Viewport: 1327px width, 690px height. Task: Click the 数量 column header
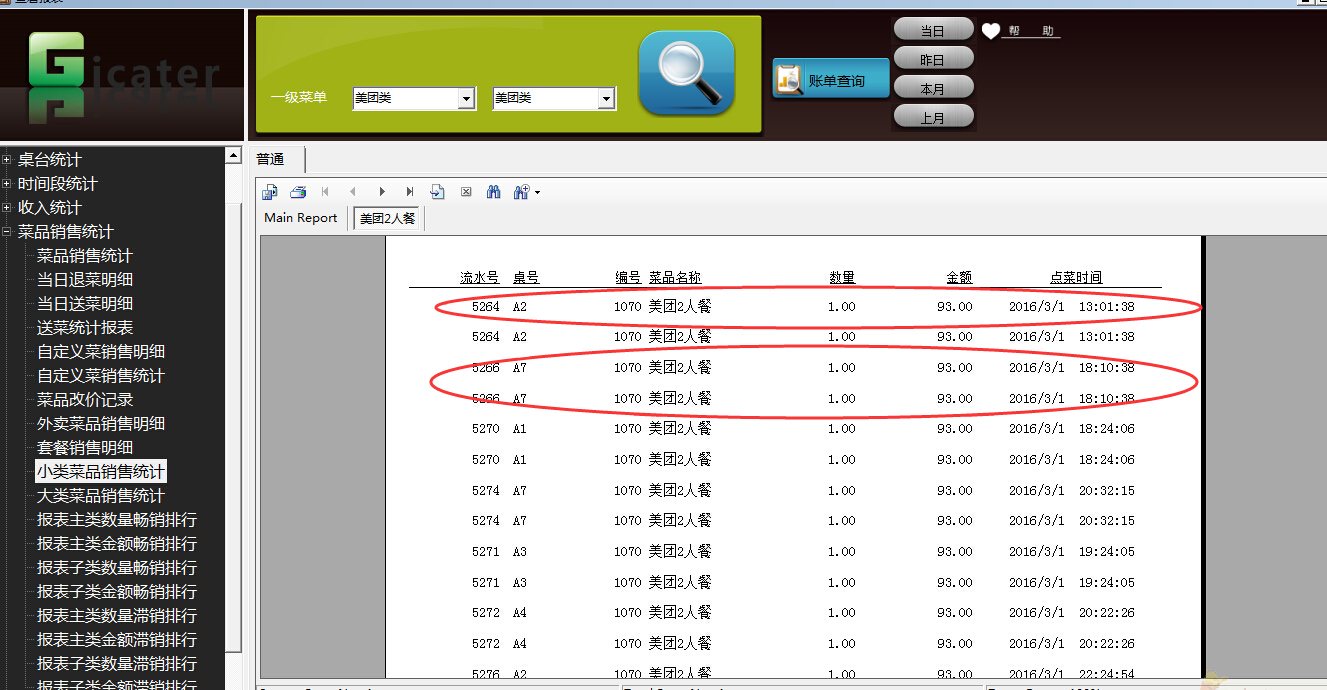click(842, 278)
